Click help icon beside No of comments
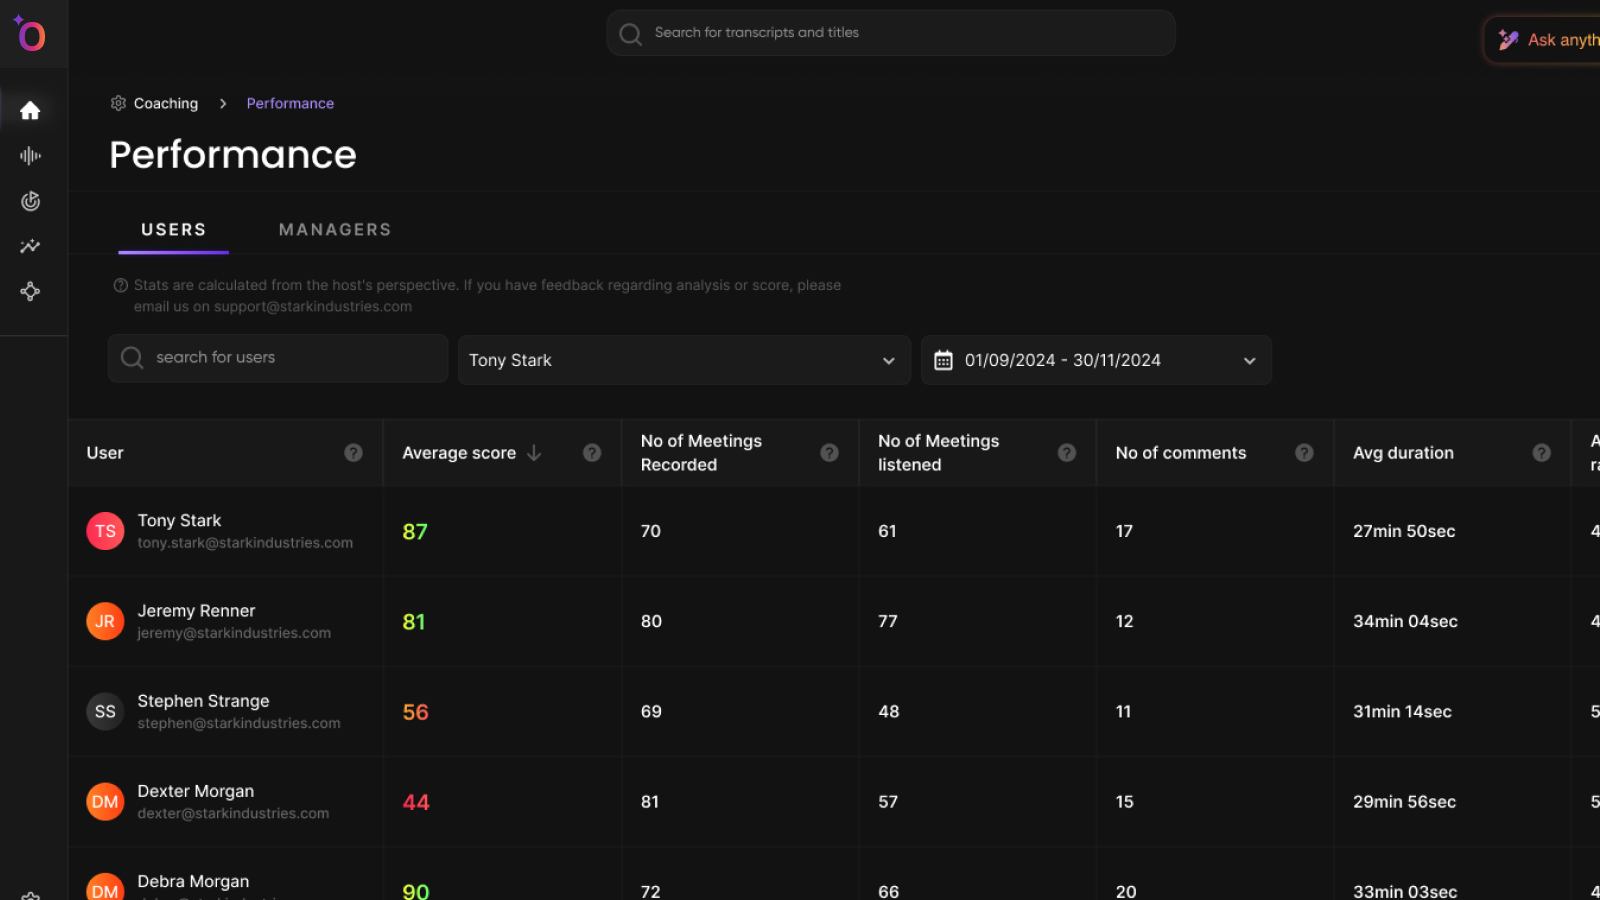The image size is (1600, 900). [1304, 453]
